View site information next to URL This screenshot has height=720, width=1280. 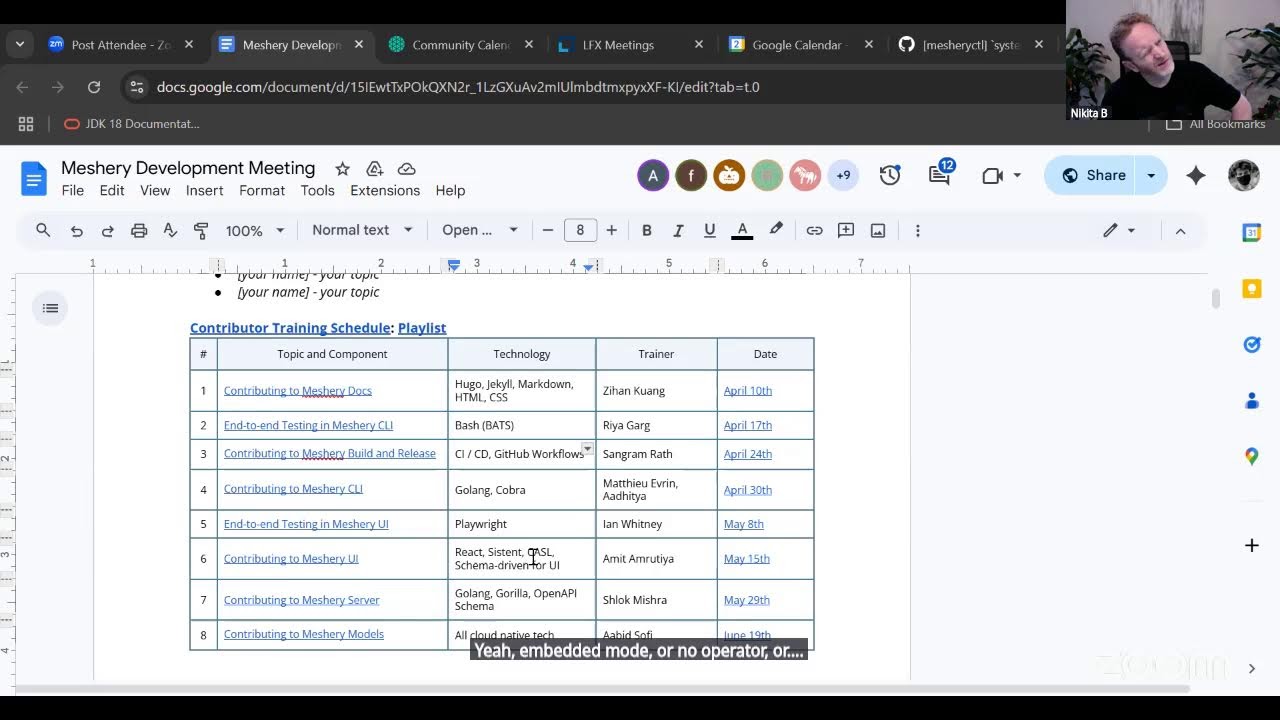(137, 87)
